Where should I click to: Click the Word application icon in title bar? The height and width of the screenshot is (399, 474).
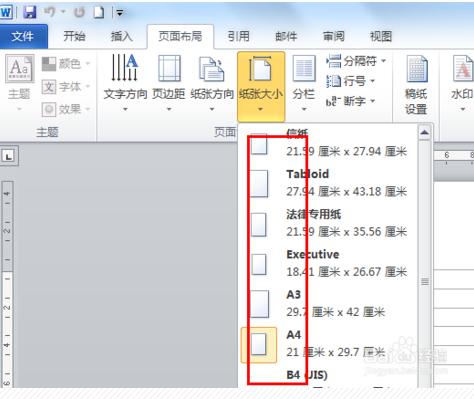click(x=6, y=12)
